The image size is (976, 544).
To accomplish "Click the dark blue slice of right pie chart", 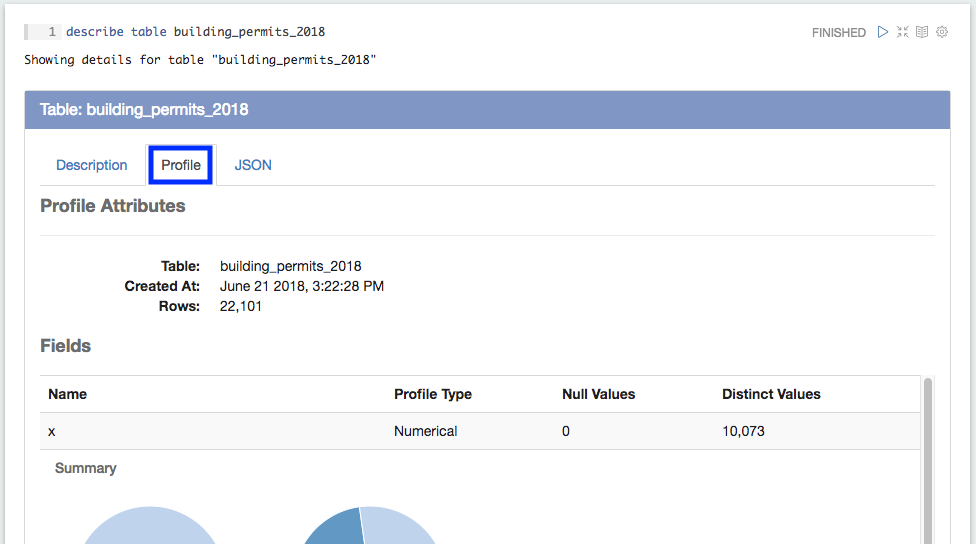I will (339, 529).
